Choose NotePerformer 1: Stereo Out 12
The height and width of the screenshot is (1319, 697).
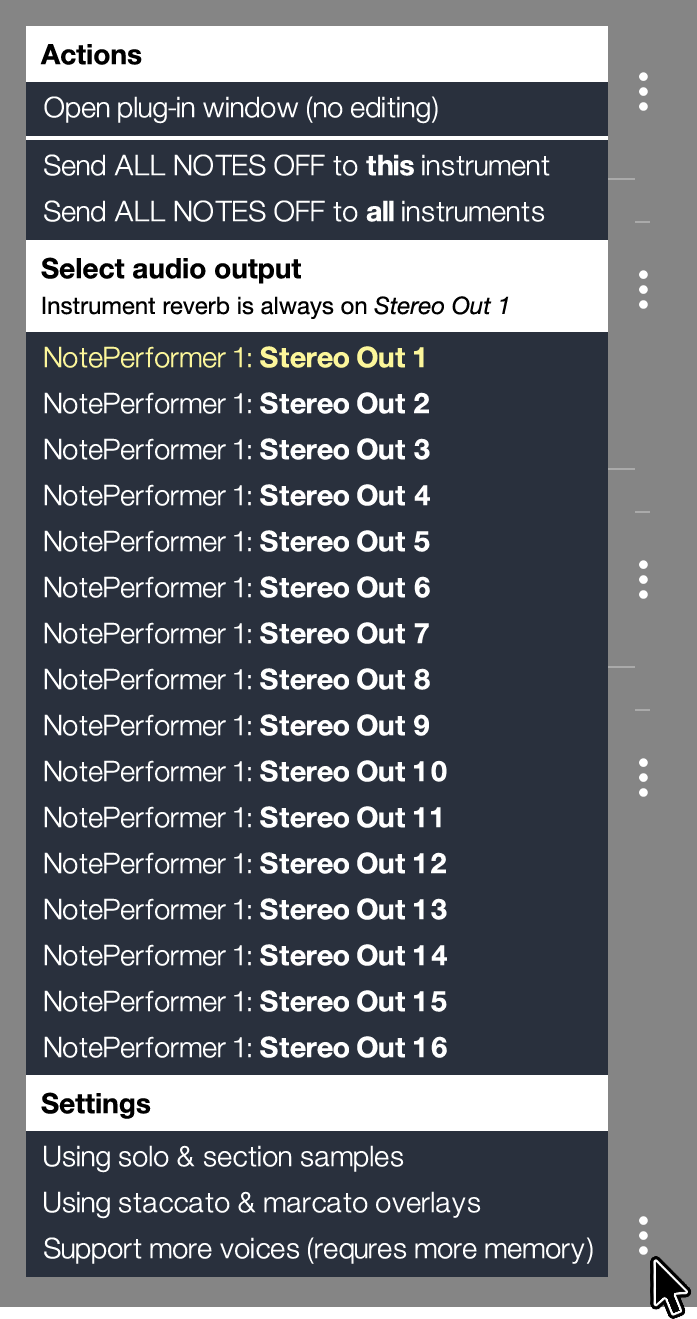(317, 864)
